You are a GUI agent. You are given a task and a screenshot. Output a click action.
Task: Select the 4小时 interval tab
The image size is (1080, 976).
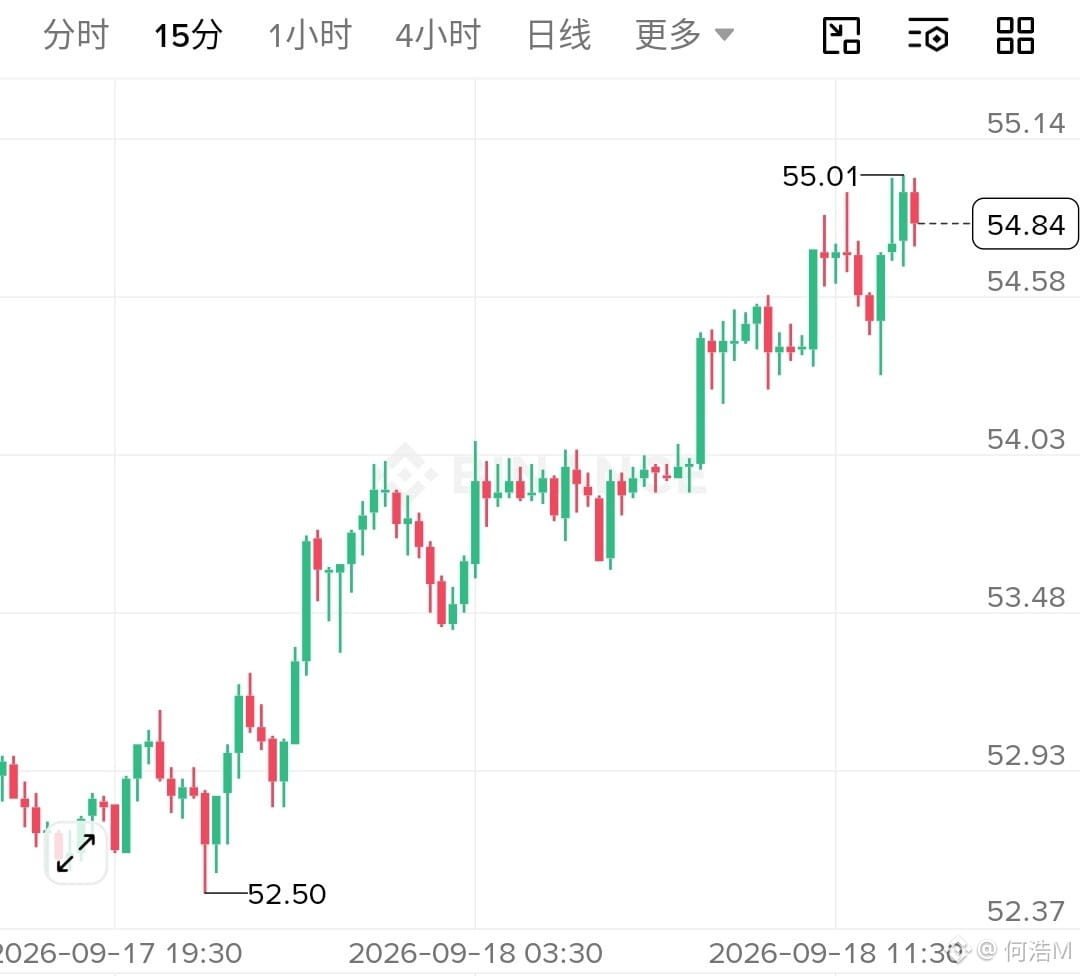438,35
